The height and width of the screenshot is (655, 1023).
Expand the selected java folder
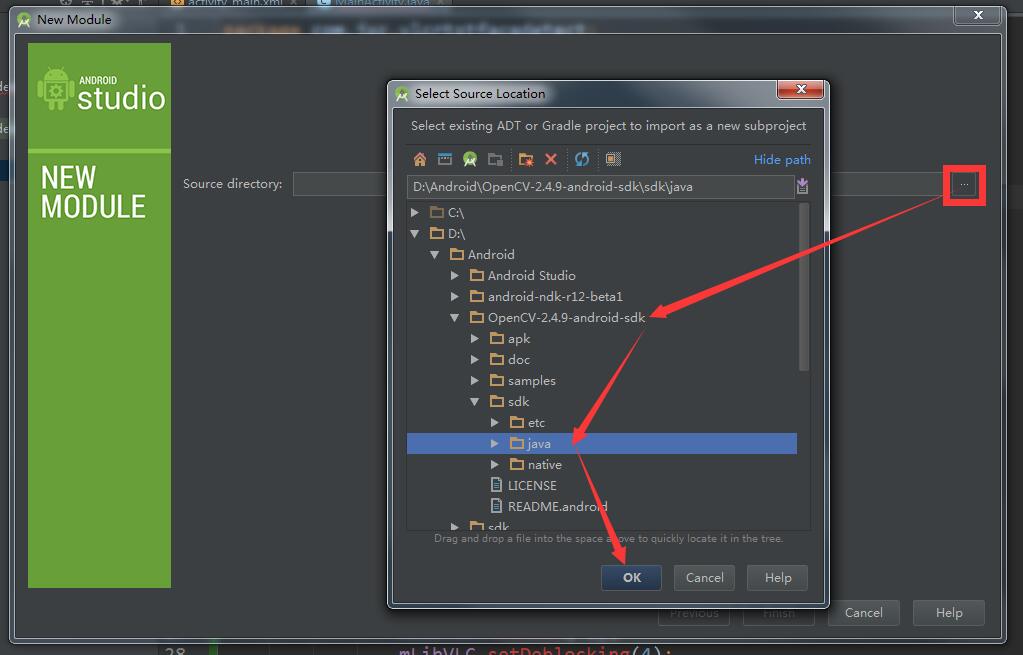coord(495,444)
